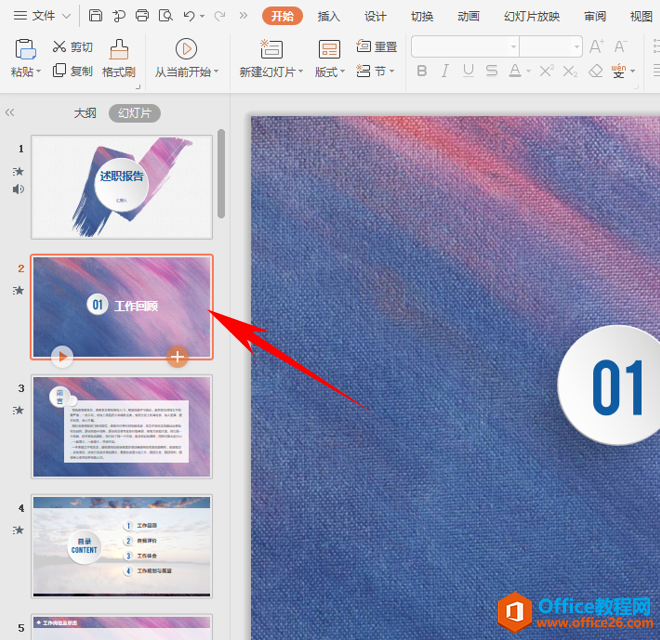
Task: Click the print icon in top toolbar
Action: click(142, 16)
